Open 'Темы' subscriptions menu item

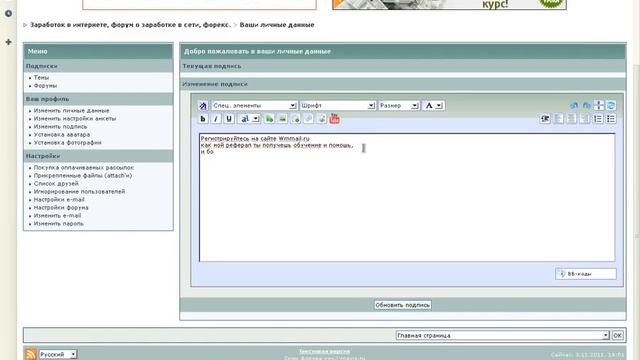click(x=41, y=78)
